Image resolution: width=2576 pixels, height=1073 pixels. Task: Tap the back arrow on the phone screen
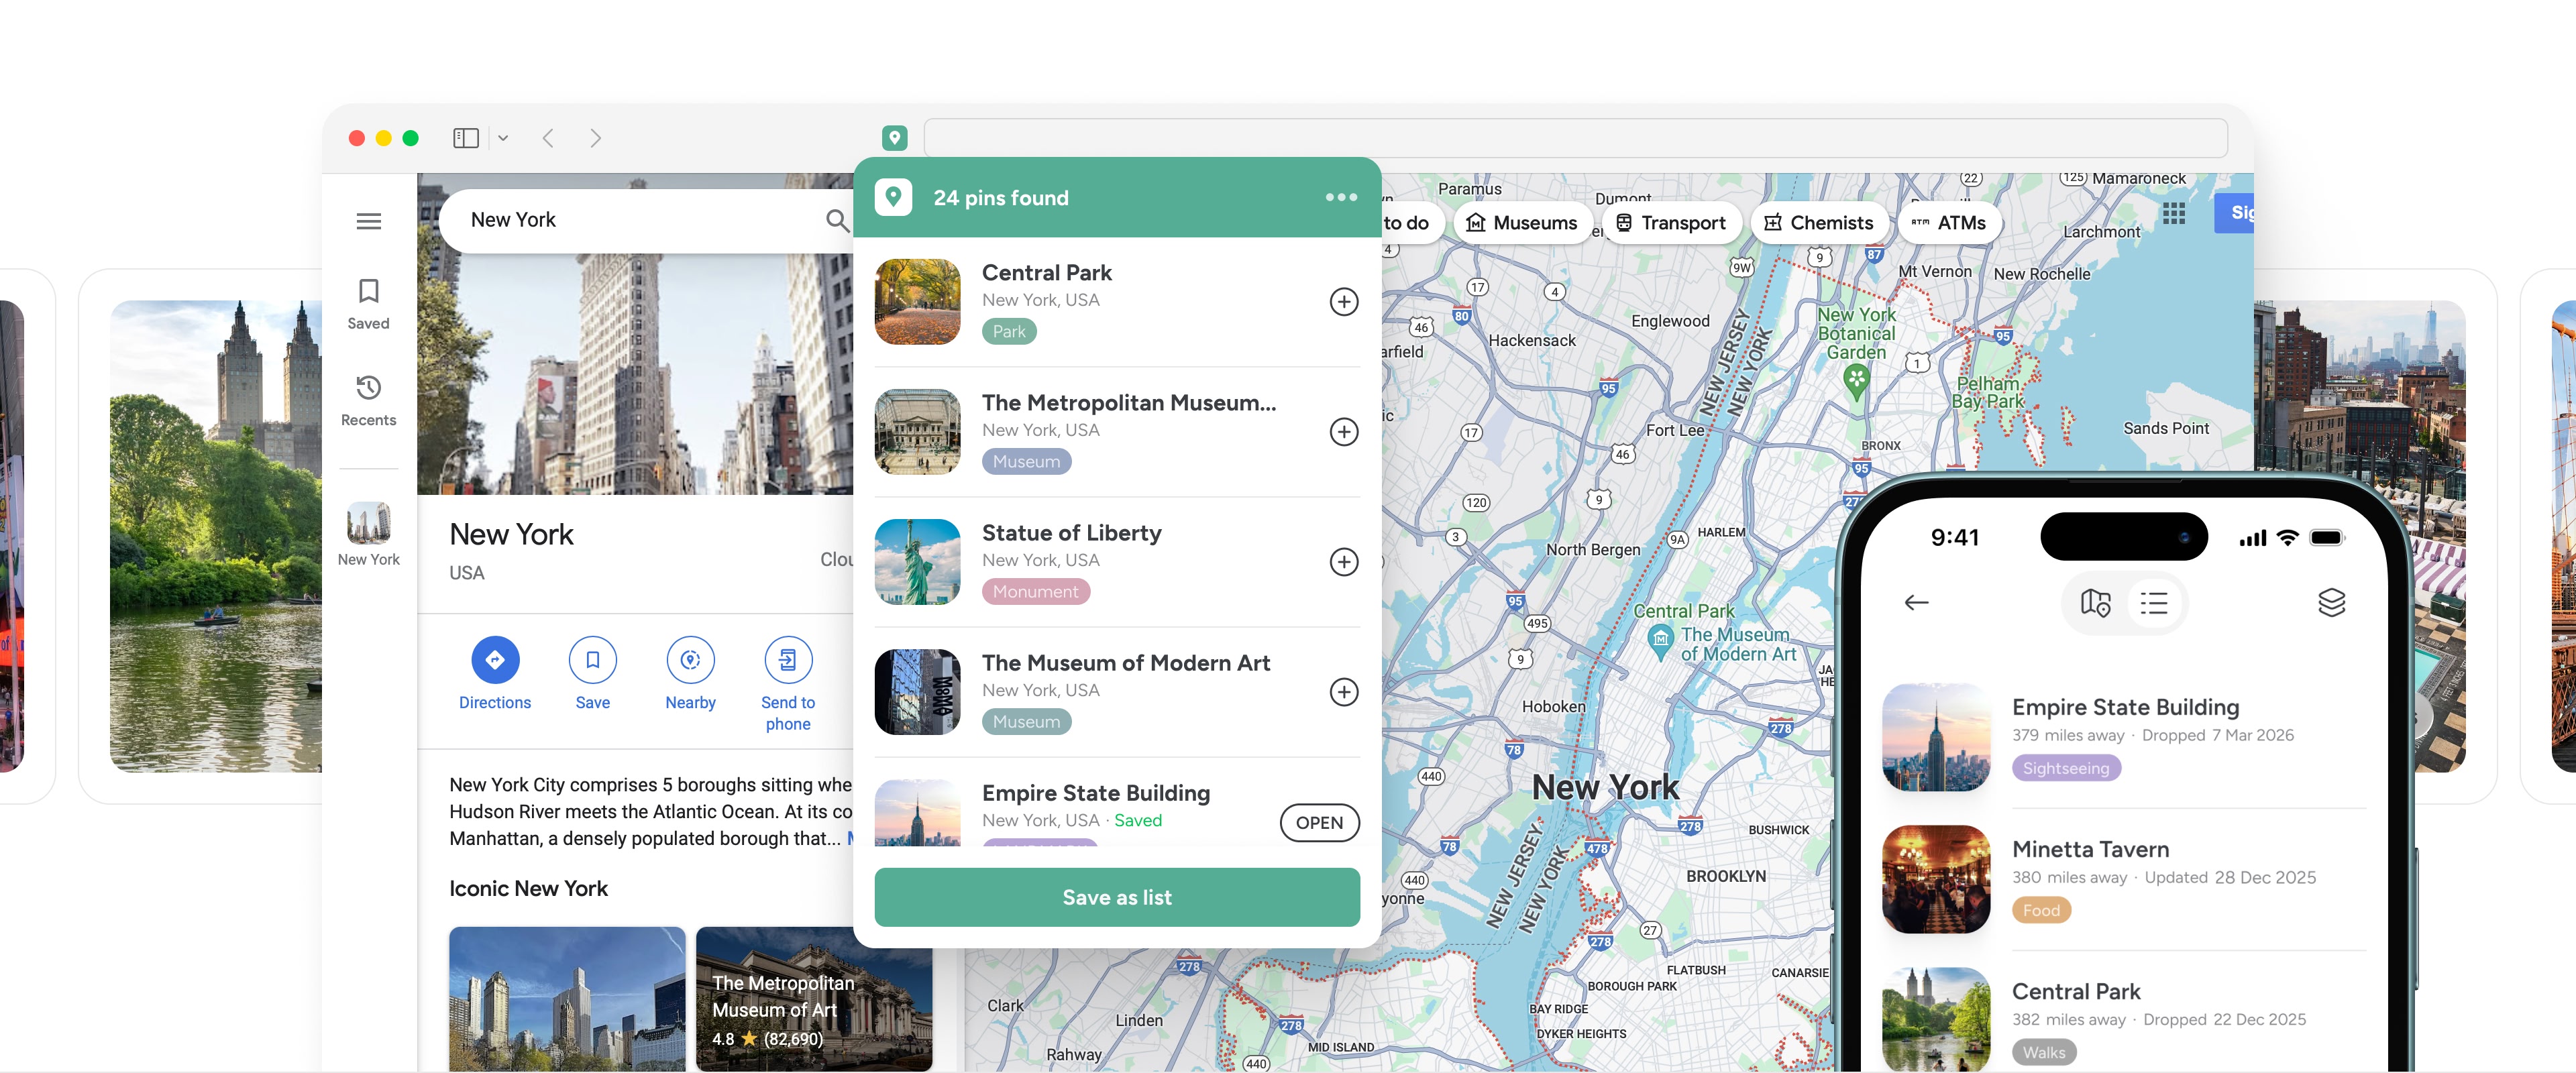1918,602
